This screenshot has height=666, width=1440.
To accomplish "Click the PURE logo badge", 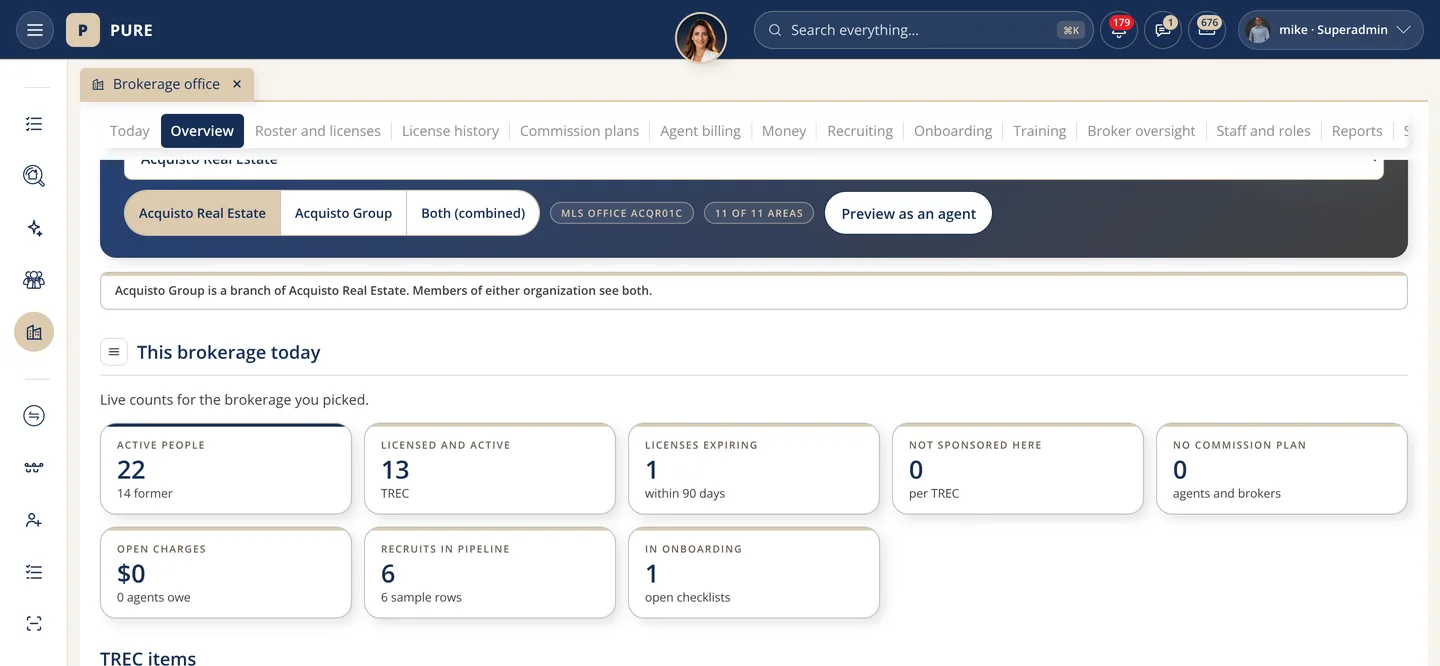I will (x=83, y=30).
